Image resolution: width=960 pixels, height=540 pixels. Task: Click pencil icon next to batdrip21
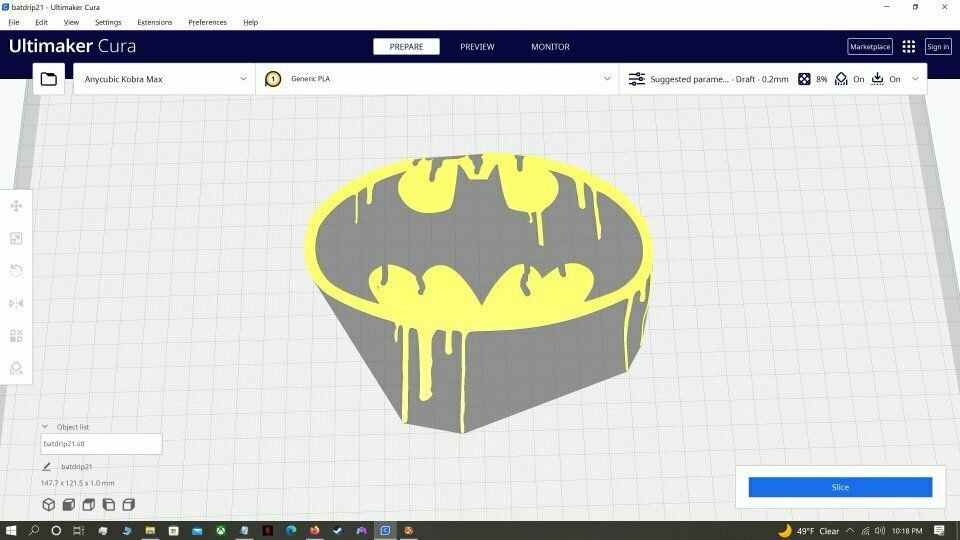47,467
